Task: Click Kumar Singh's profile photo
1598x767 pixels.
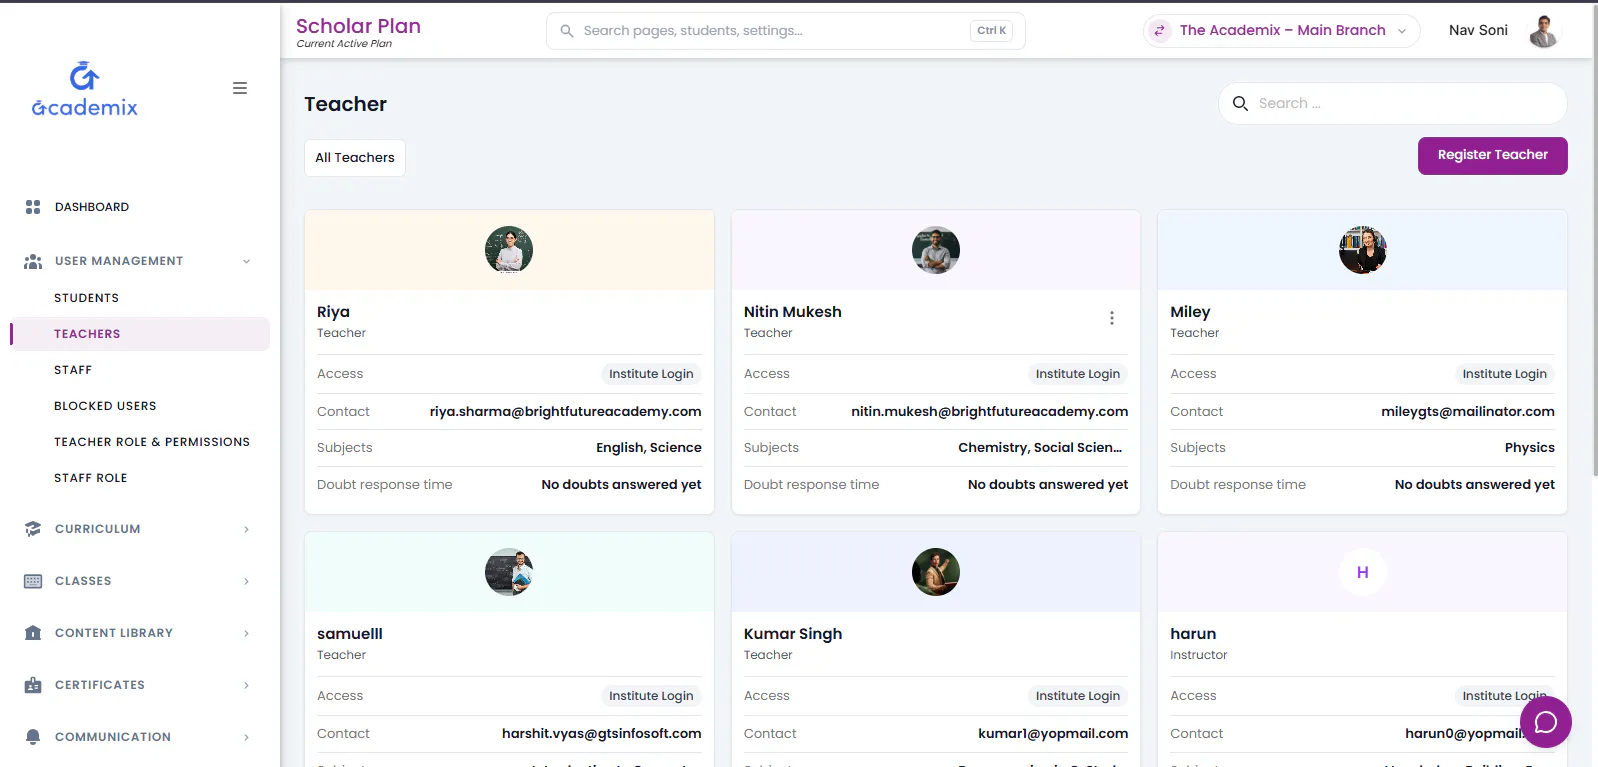Action: pyautogui.click(x=936, y=572)
